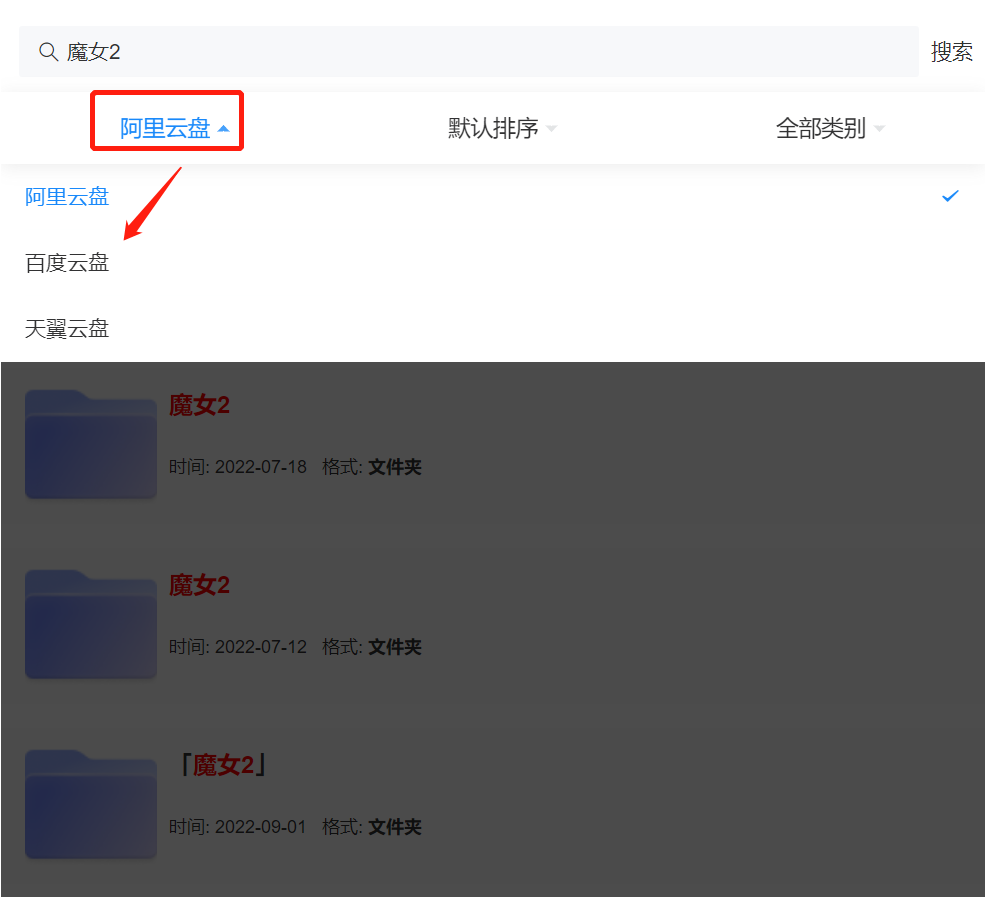This screenshot has height=897, width=985.
Task: Focus the search field containing 魔女2
Action: tap(469, 52)
